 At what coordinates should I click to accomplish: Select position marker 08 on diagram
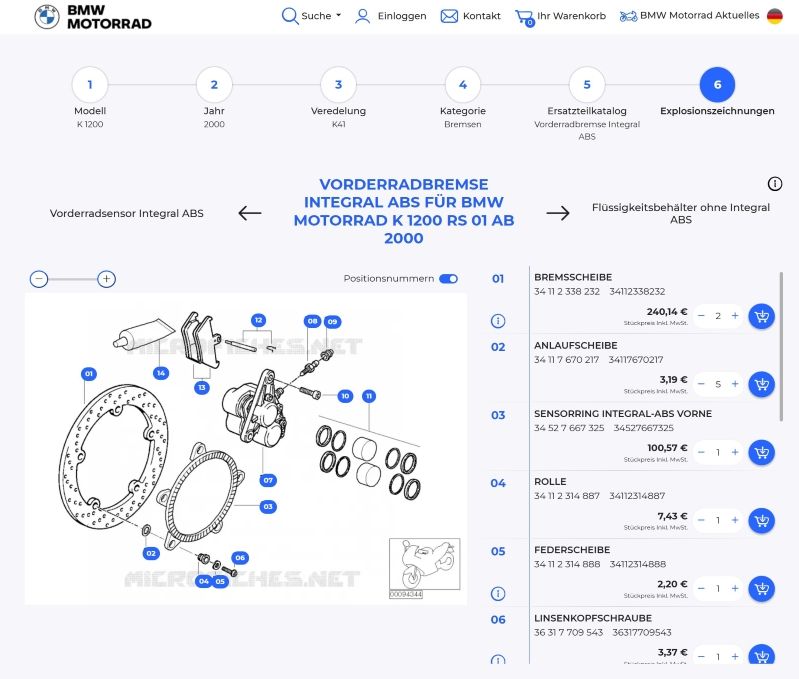[312, 321]
